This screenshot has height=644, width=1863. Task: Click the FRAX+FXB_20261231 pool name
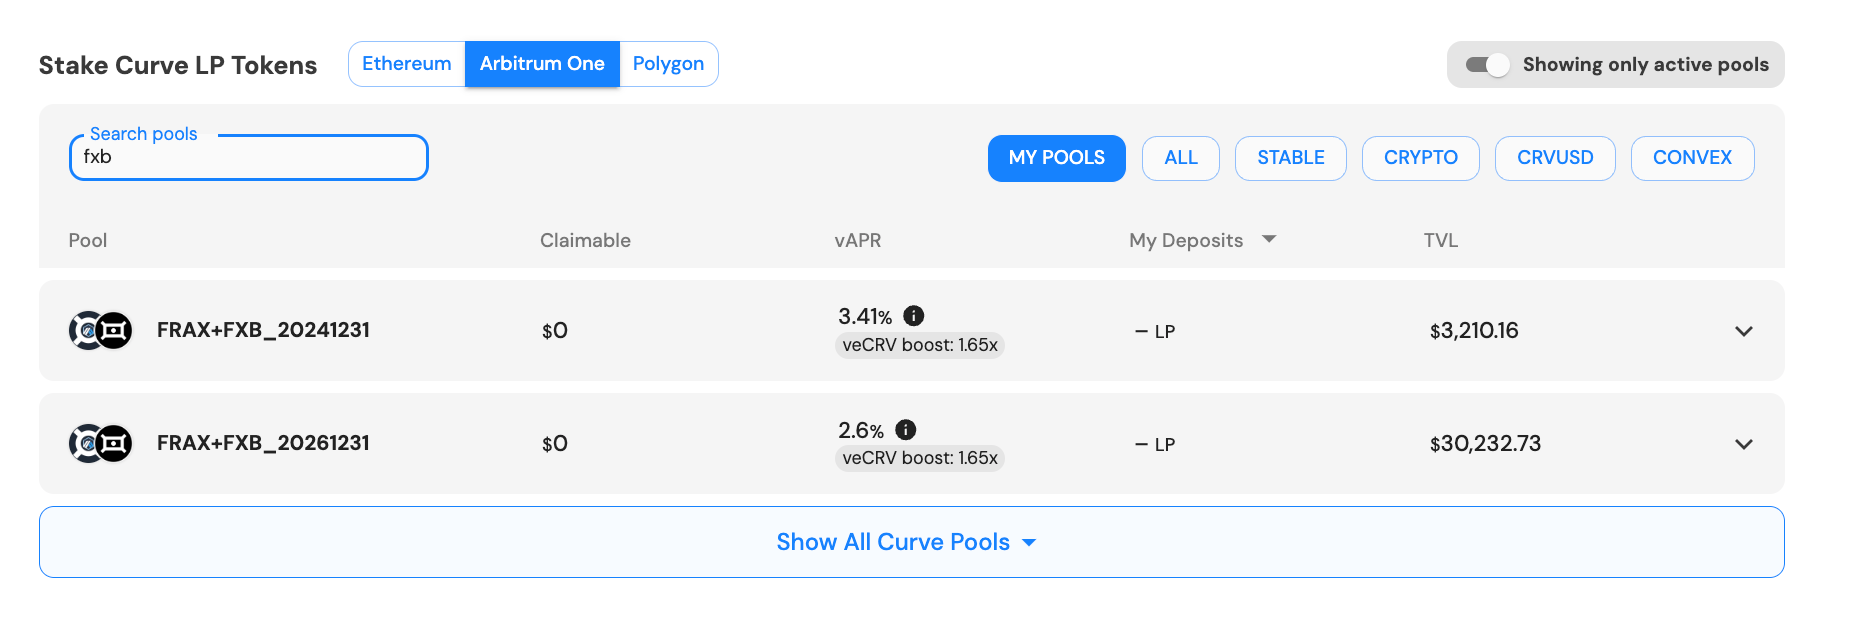[263, 443]
